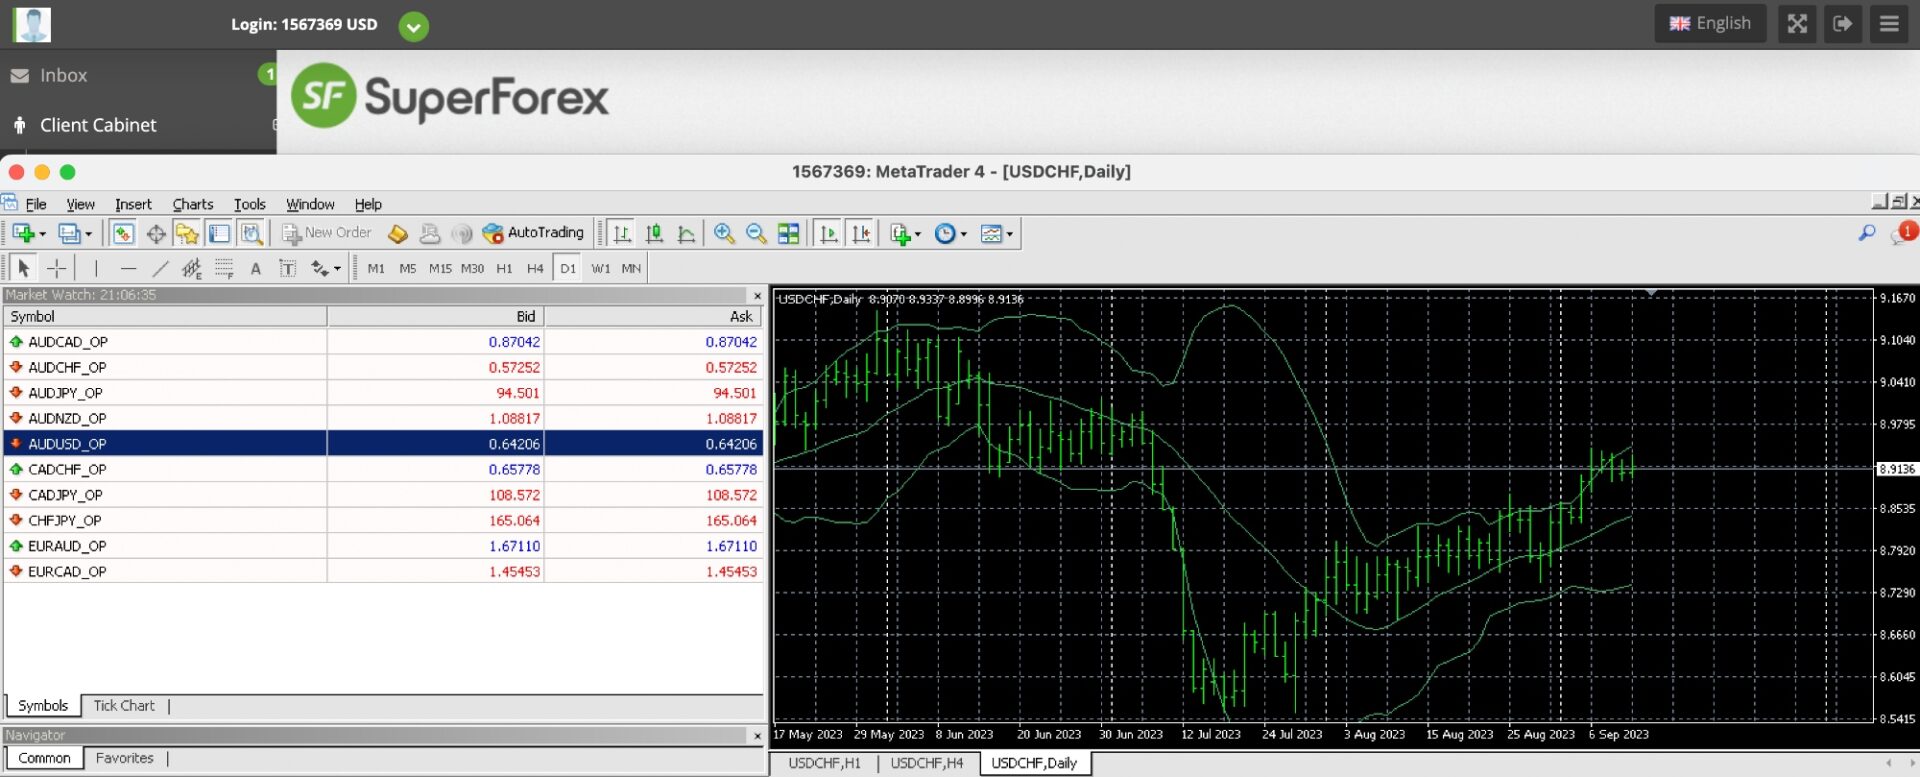Toggle the Terminal window icon
This screenshot has width=1920, height=777.
219,234
